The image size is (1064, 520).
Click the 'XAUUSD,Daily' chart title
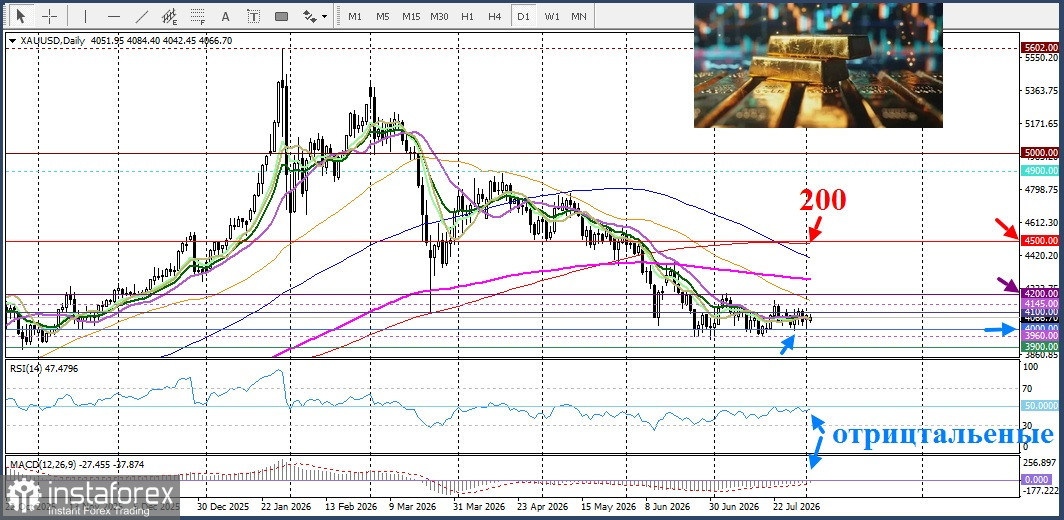[x=52, y=41]
